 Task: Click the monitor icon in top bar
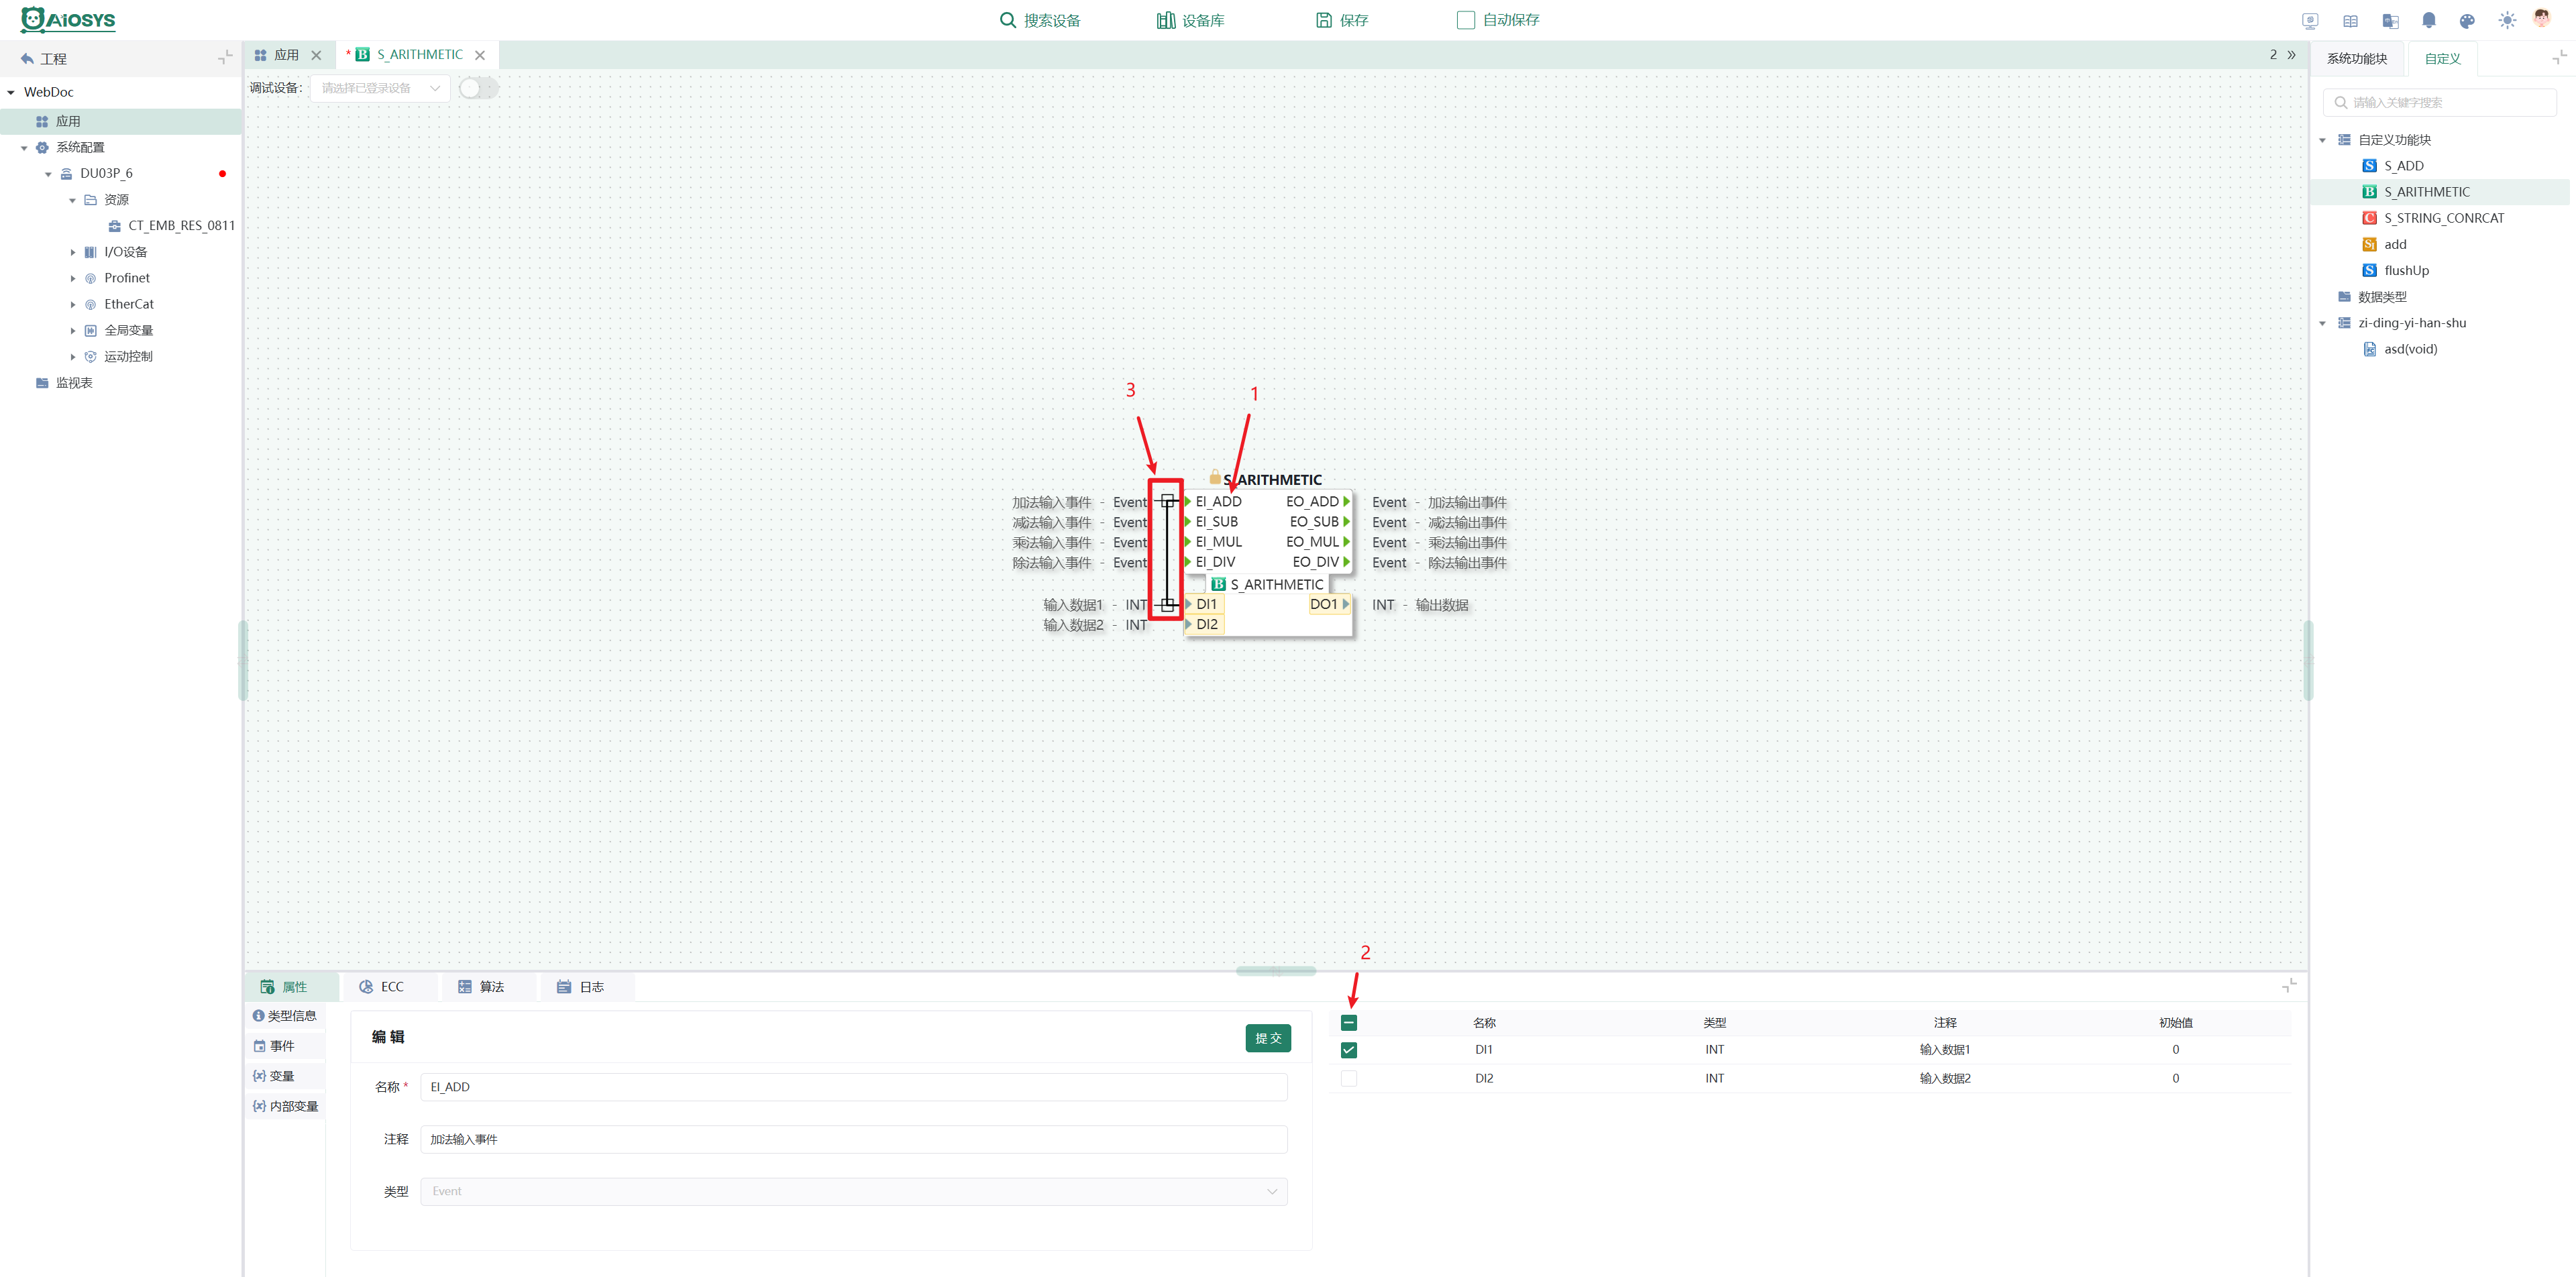(2310, 20)
